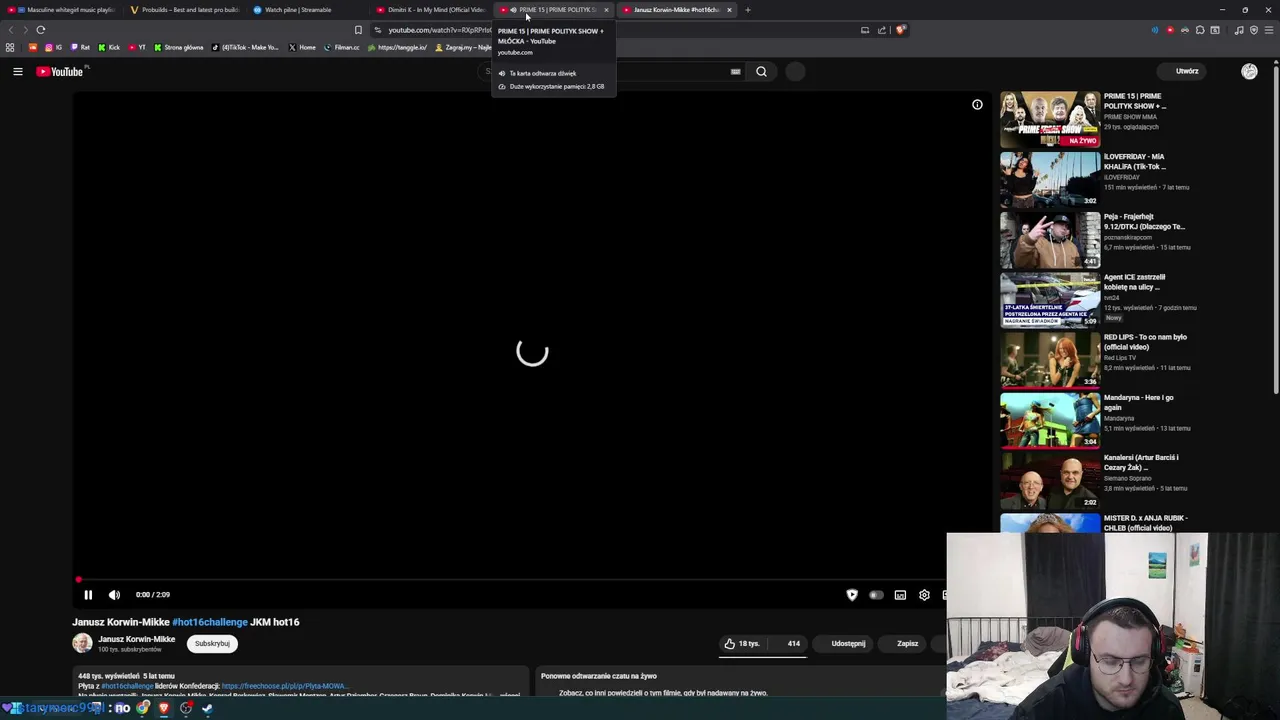Open the Brave main menu hamburger

tap(1269, 30)
